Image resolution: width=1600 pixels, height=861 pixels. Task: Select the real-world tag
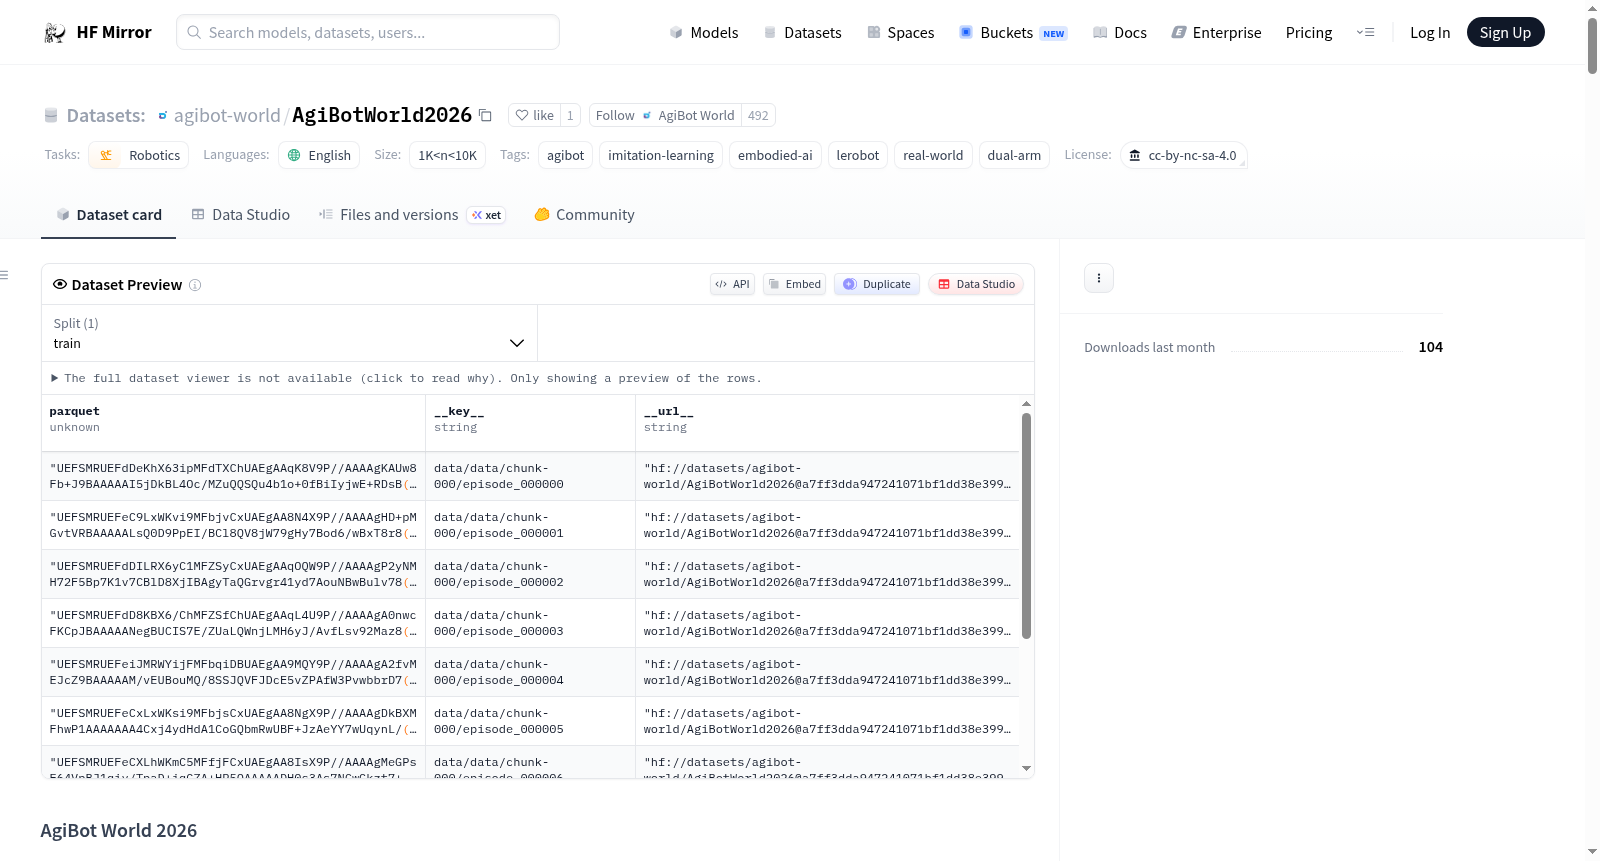point(933,155)
